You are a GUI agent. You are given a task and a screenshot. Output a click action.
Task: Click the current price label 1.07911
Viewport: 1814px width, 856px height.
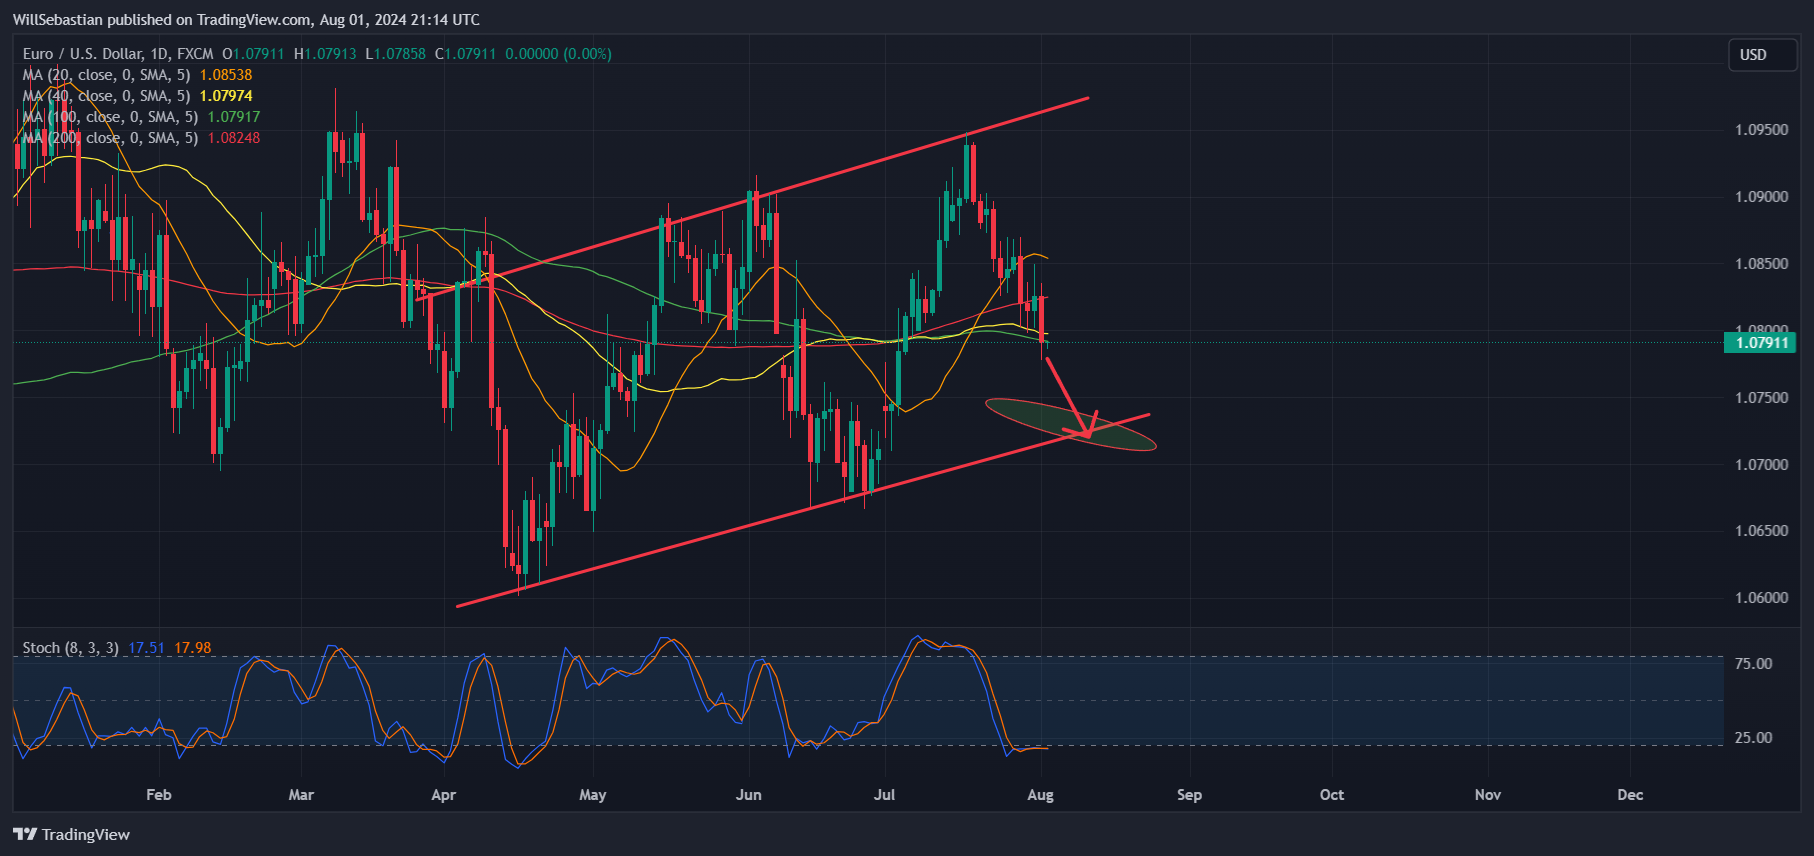point(1761,343)
